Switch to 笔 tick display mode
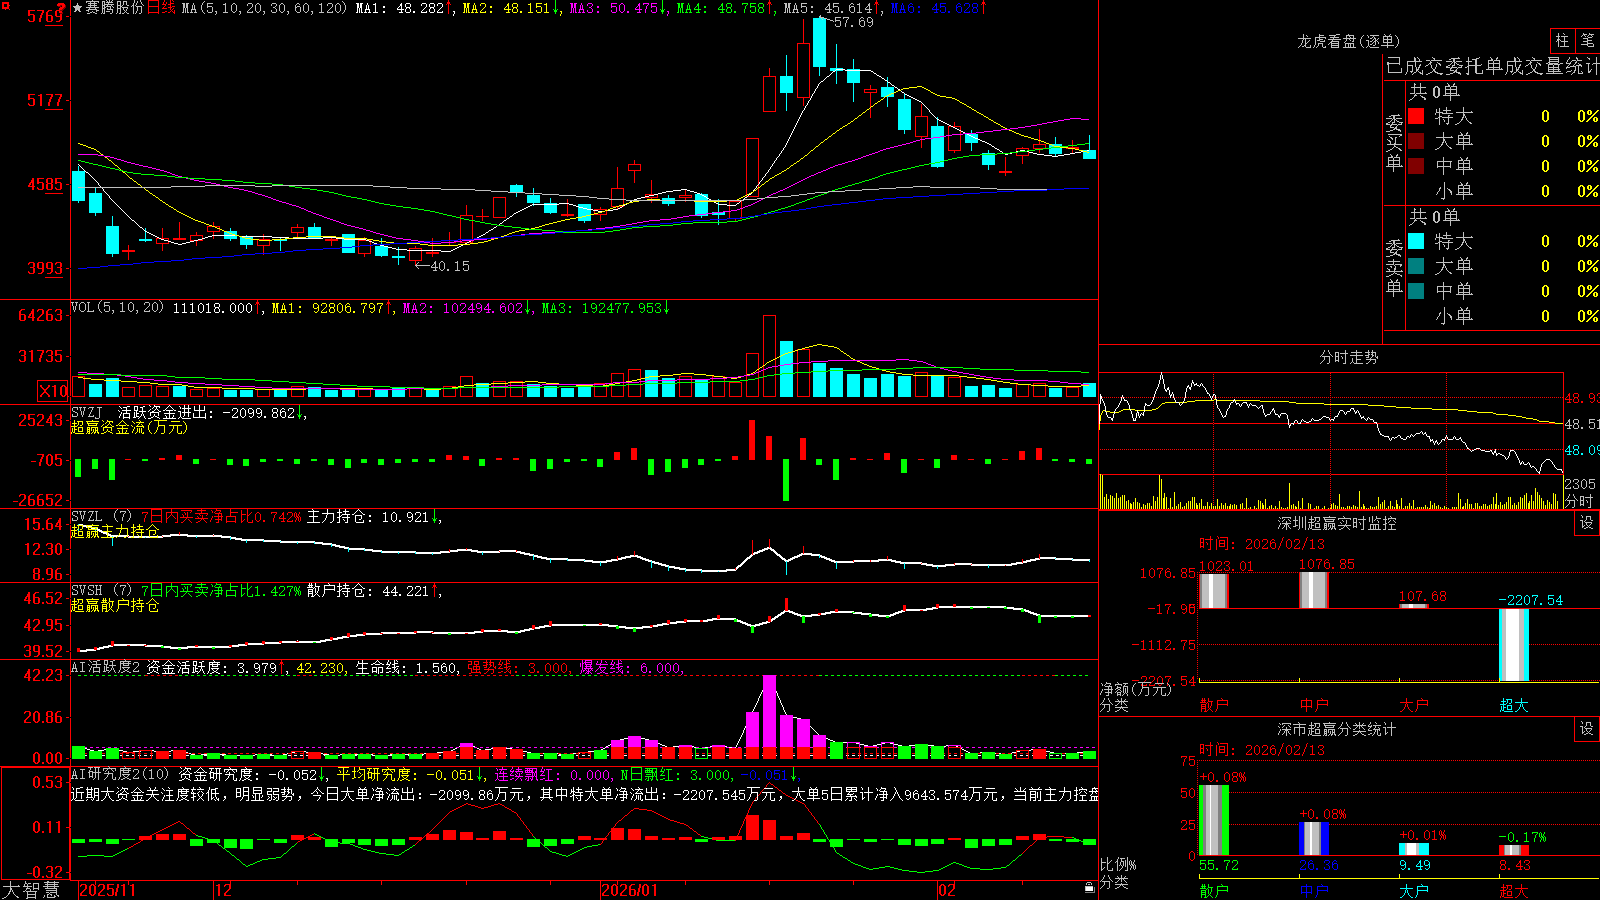This screenshot has width=1600, height=900. coord(1588,40)
